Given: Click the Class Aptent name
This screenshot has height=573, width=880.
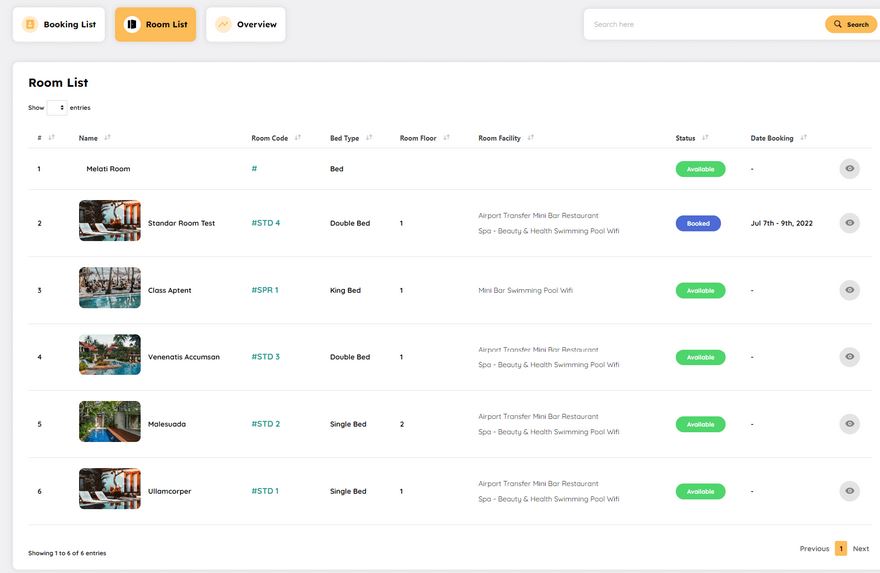Looking at the screenshot, I should [169, 291].
